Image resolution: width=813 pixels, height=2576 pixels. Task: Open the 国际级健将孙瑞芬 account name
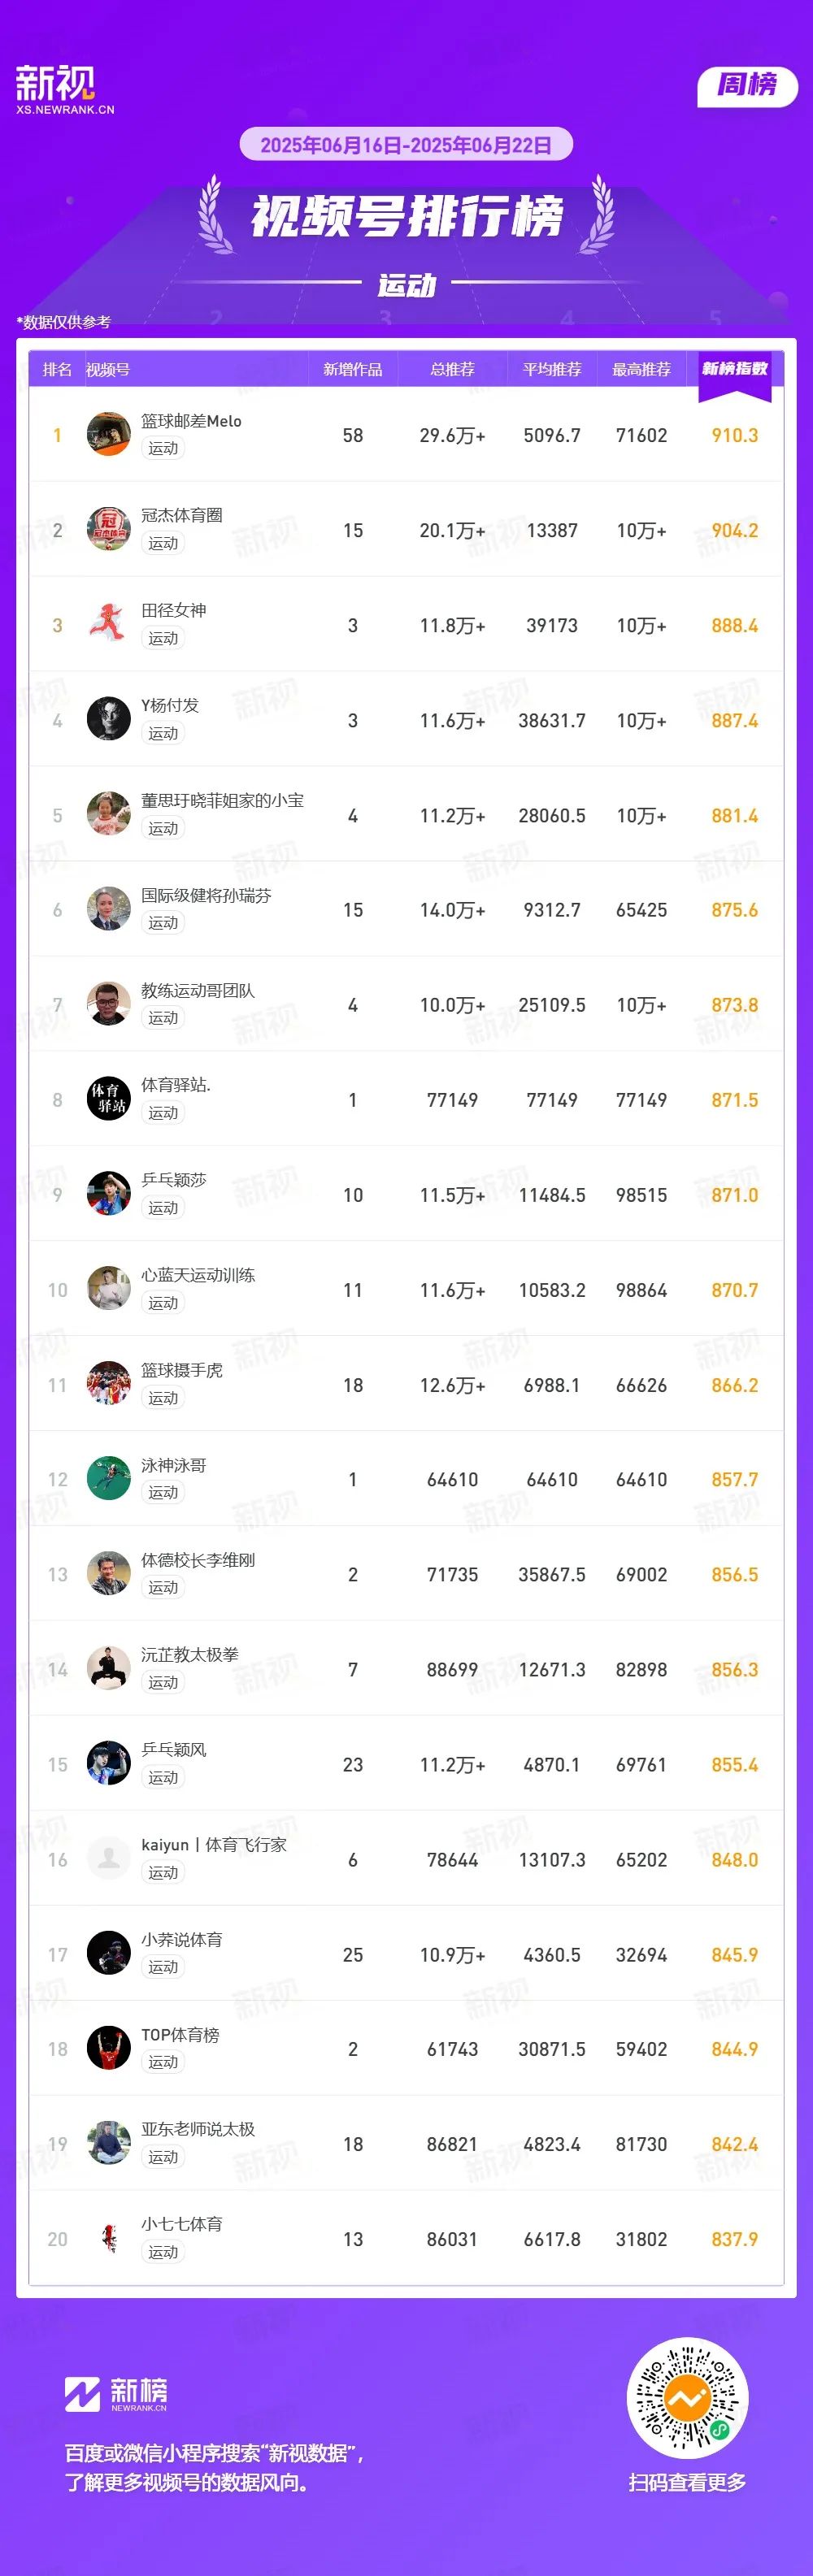coord(206,895)
